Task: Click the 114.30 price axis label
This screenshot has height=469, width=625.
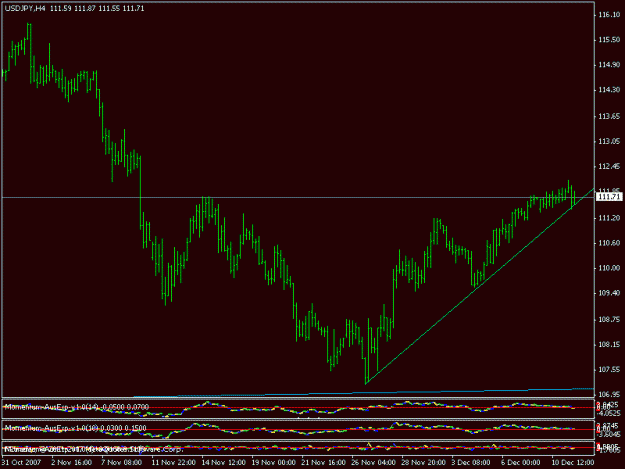Action: tap(609, 90)
